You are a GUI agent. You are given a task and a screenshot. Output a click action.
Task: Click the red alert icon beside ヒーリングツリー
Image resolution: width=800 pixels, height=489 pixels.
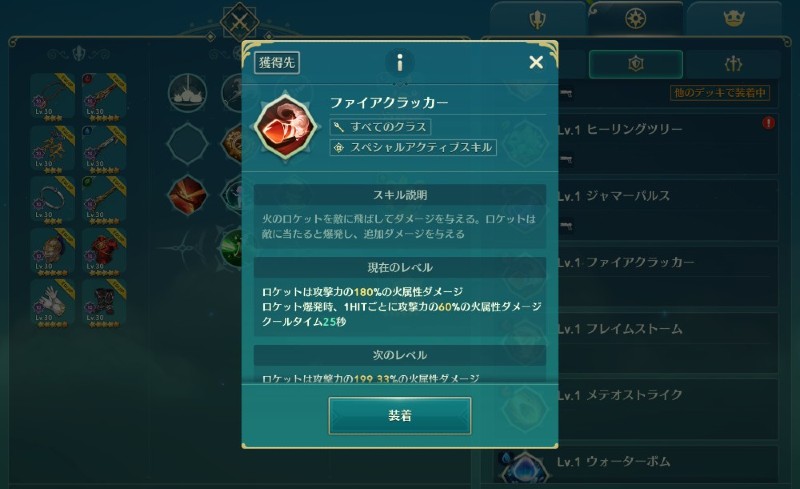768,123
